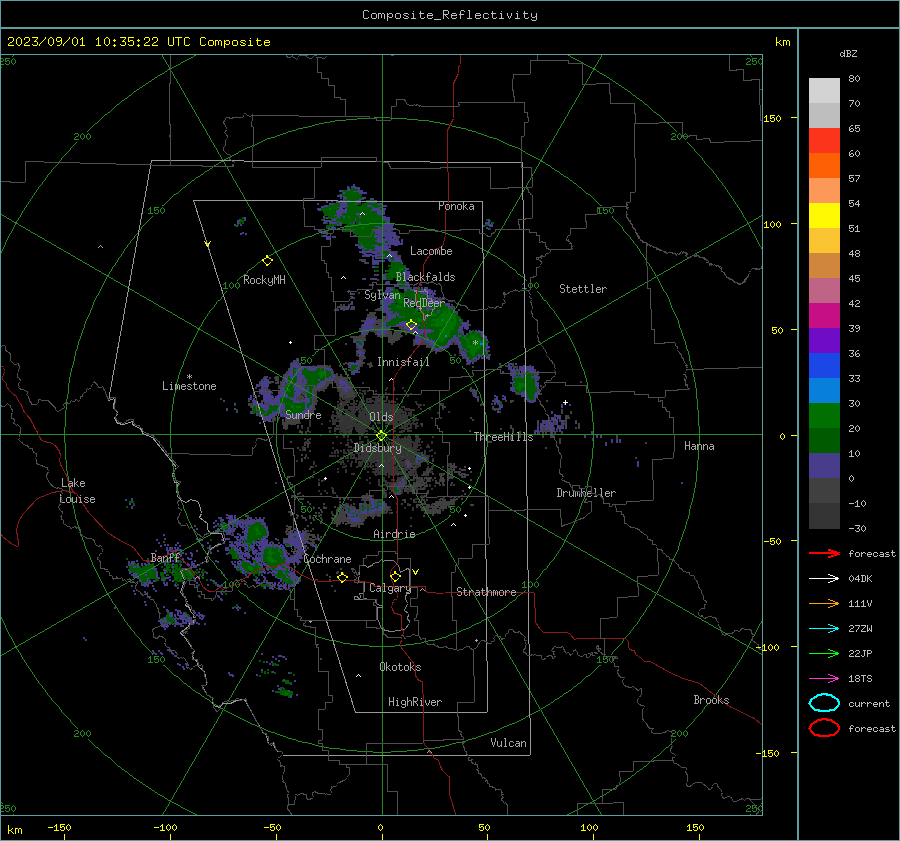Click the red forecast arrow in legend
Viewport: 900px width, 841px height.
point(824,553)
